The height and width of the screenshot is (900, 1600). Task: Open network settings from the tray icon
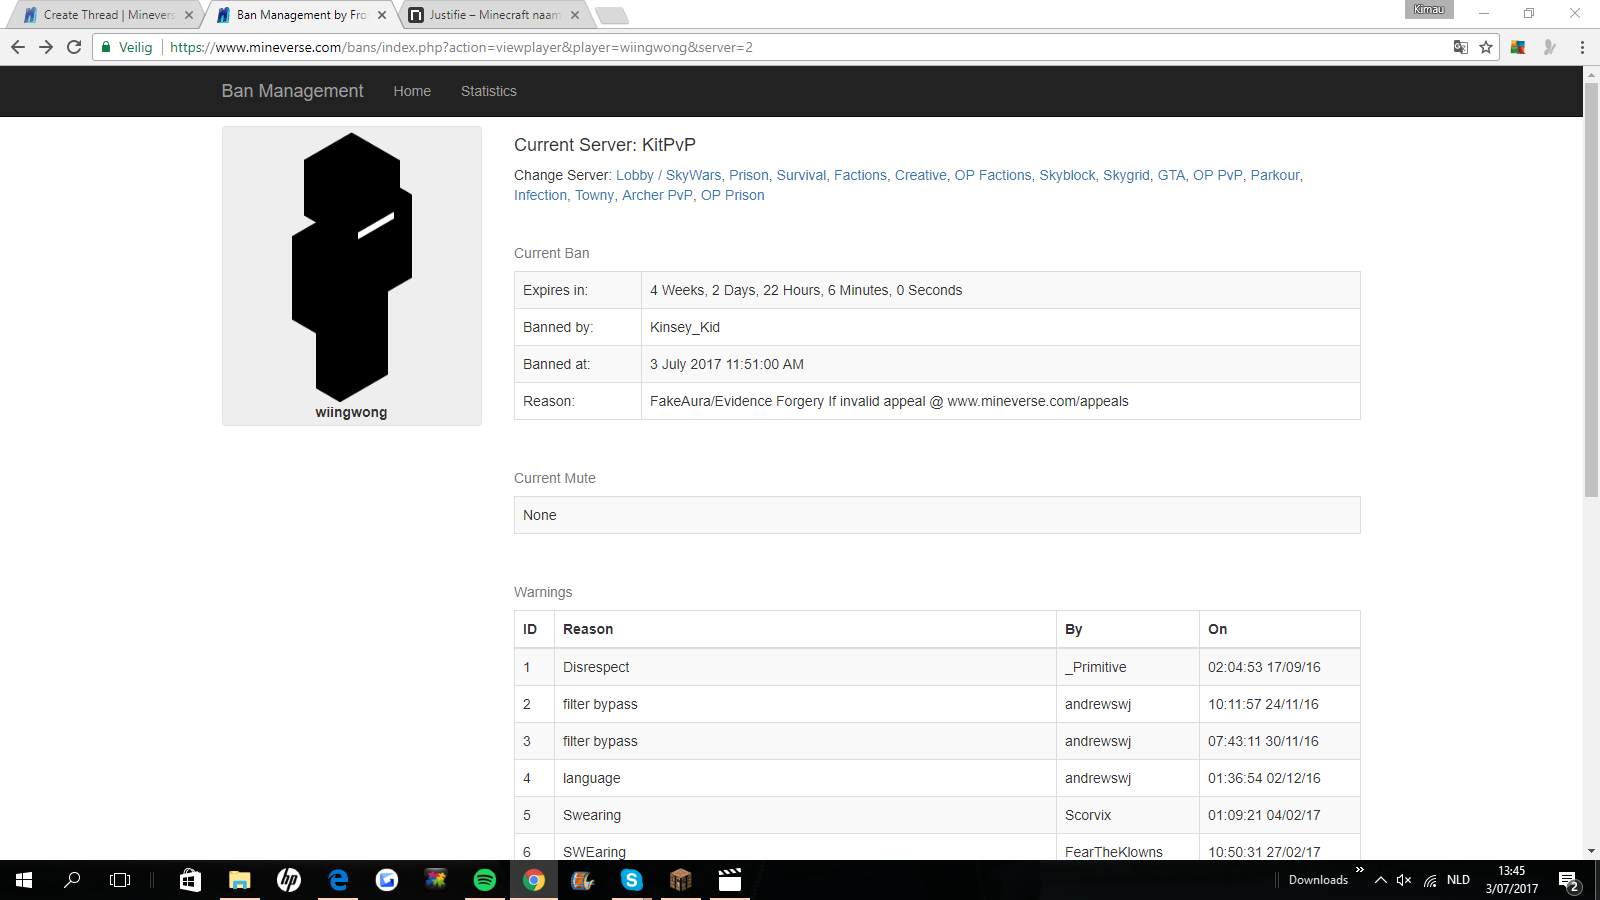(x=1431, y=880)
